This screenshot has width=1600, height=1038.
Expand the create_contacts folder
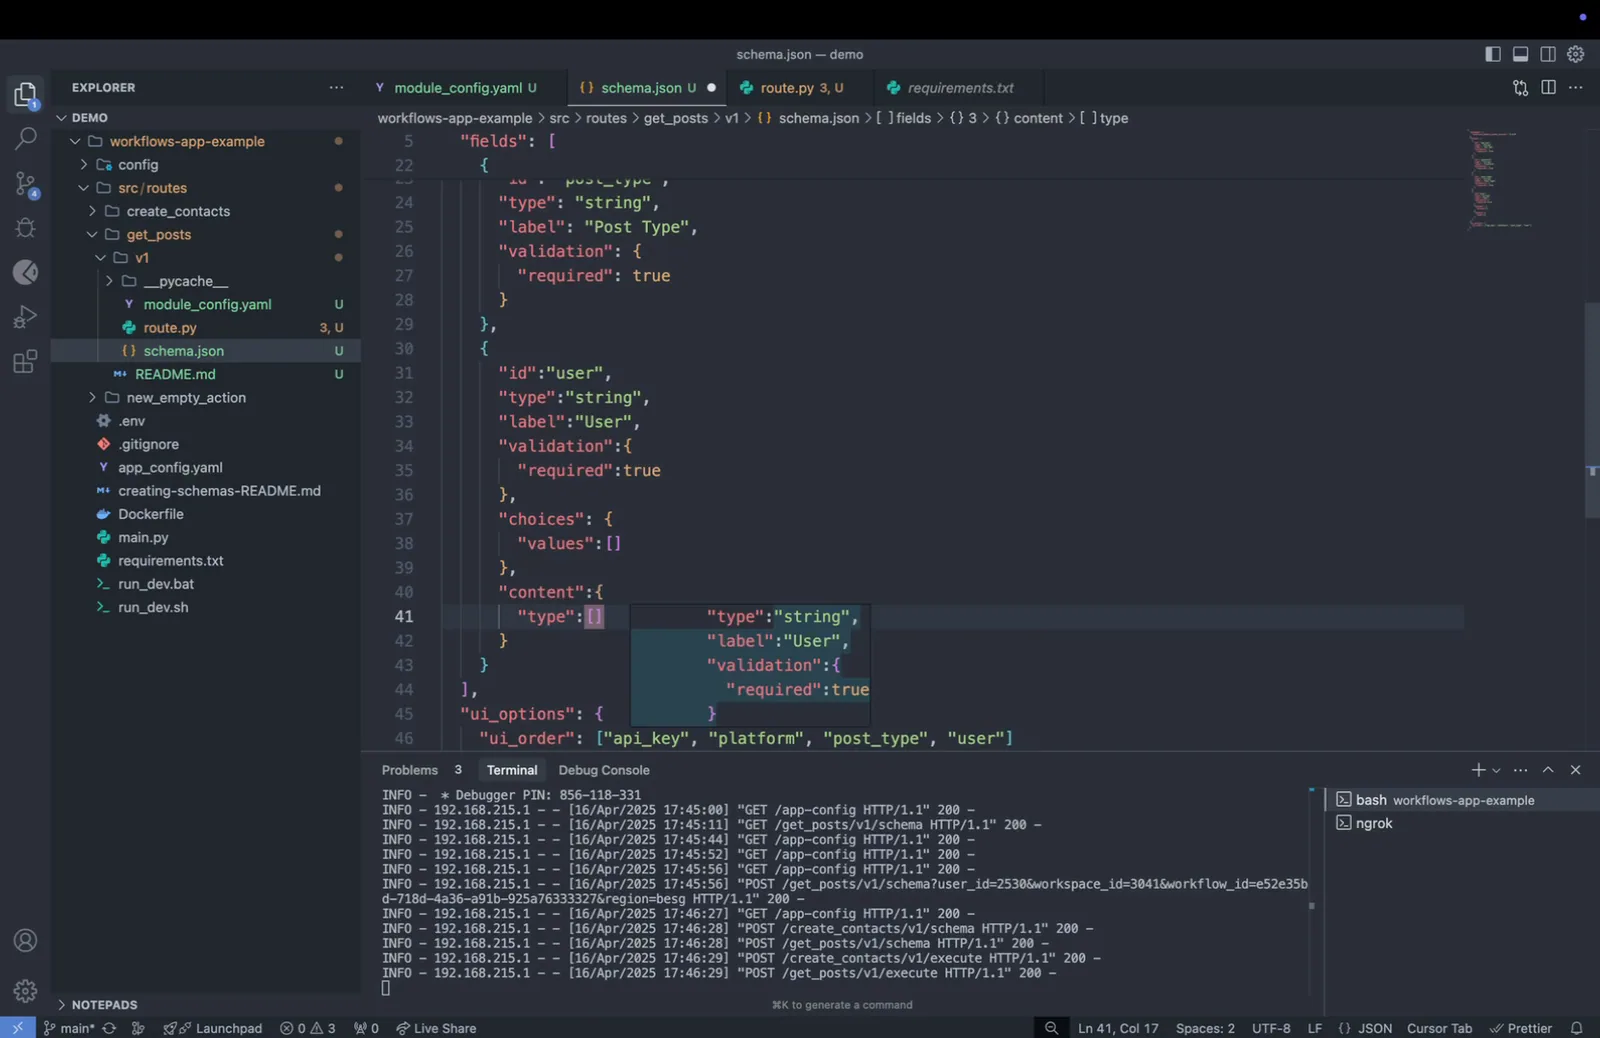point(206,211)
